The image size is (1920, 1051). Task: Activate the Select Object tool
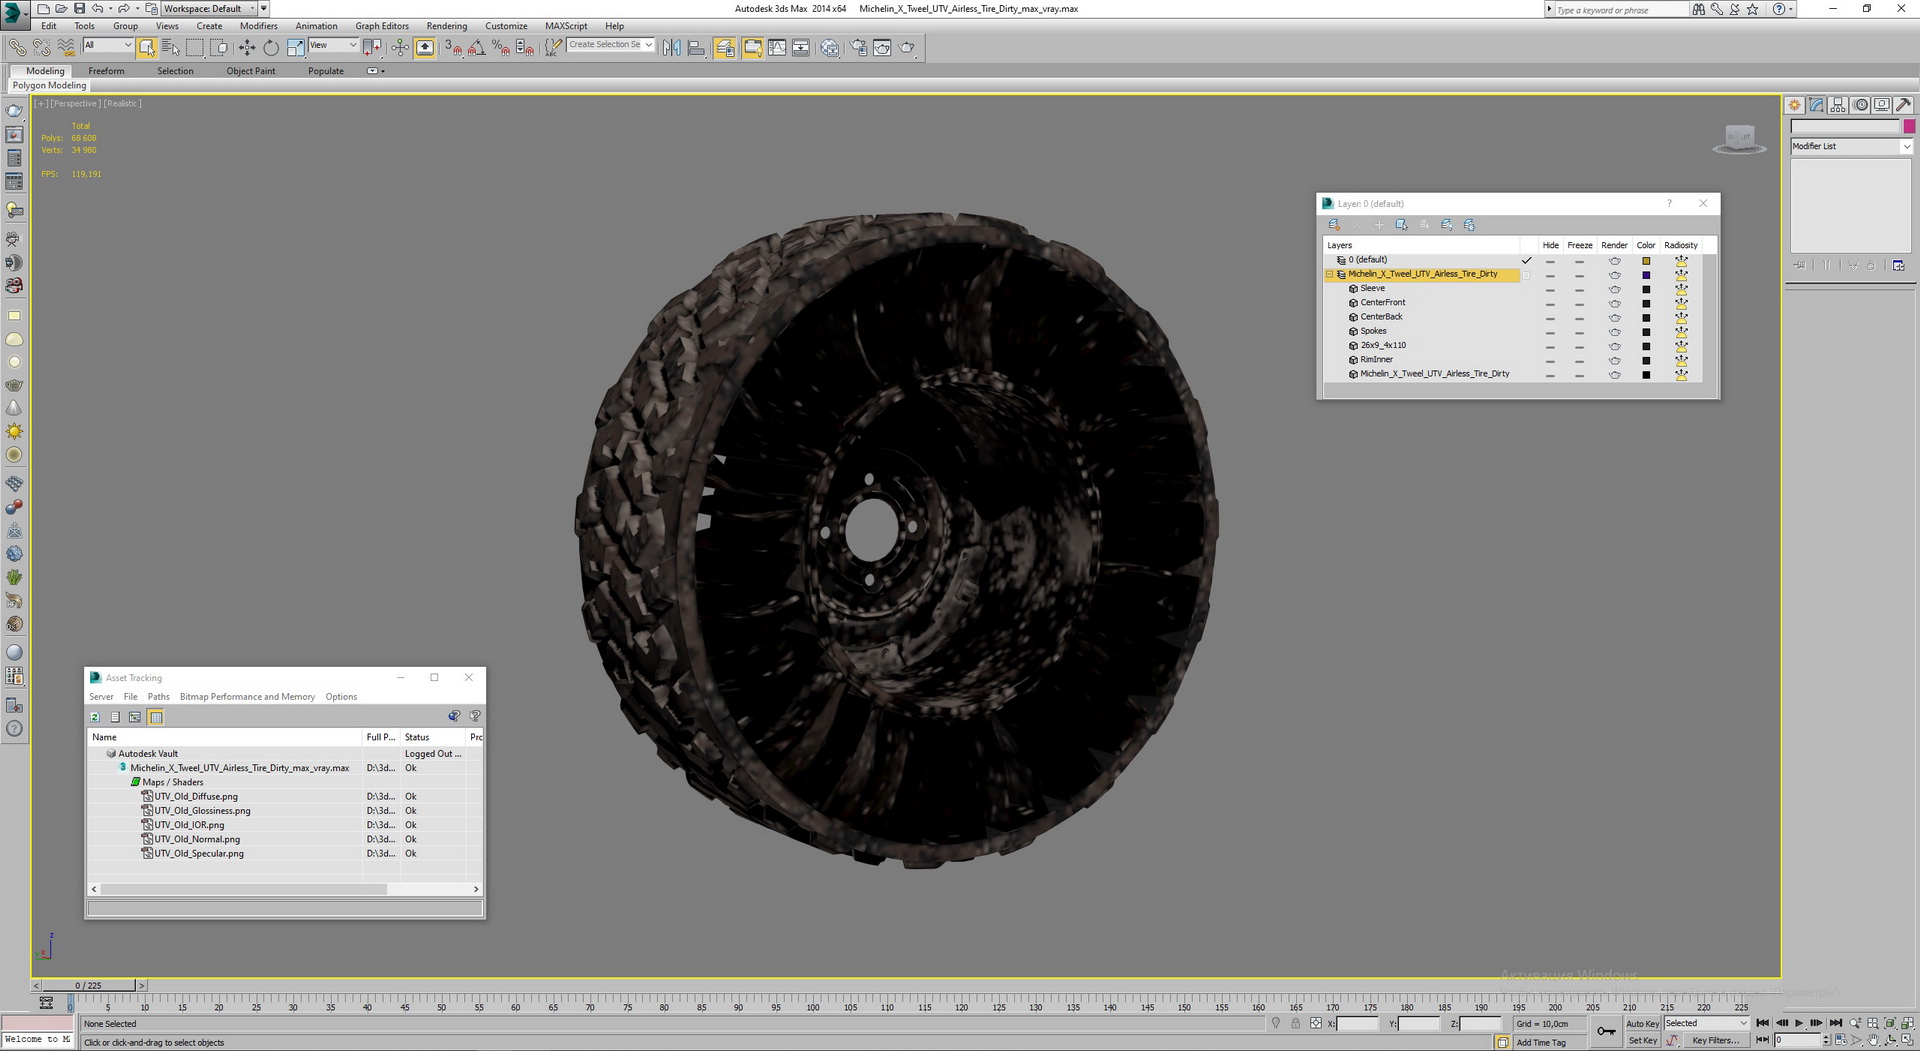tap(147, 47)
